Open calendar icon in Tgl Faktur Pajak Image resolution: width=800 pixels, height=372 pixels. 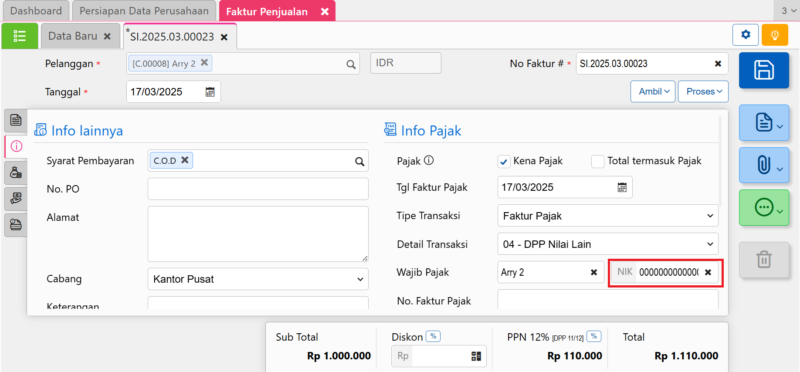(622, 187)
